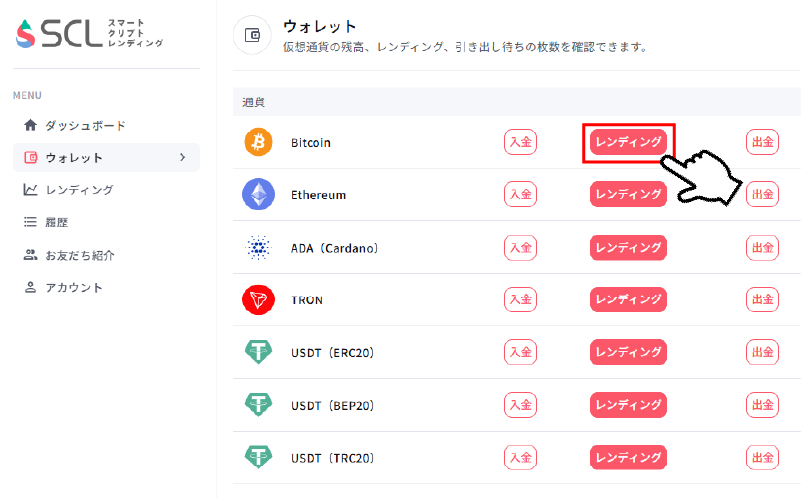Click the Ethereum diamond icon
The height and width of the screenshot is (499, 801).
(258, 194)
